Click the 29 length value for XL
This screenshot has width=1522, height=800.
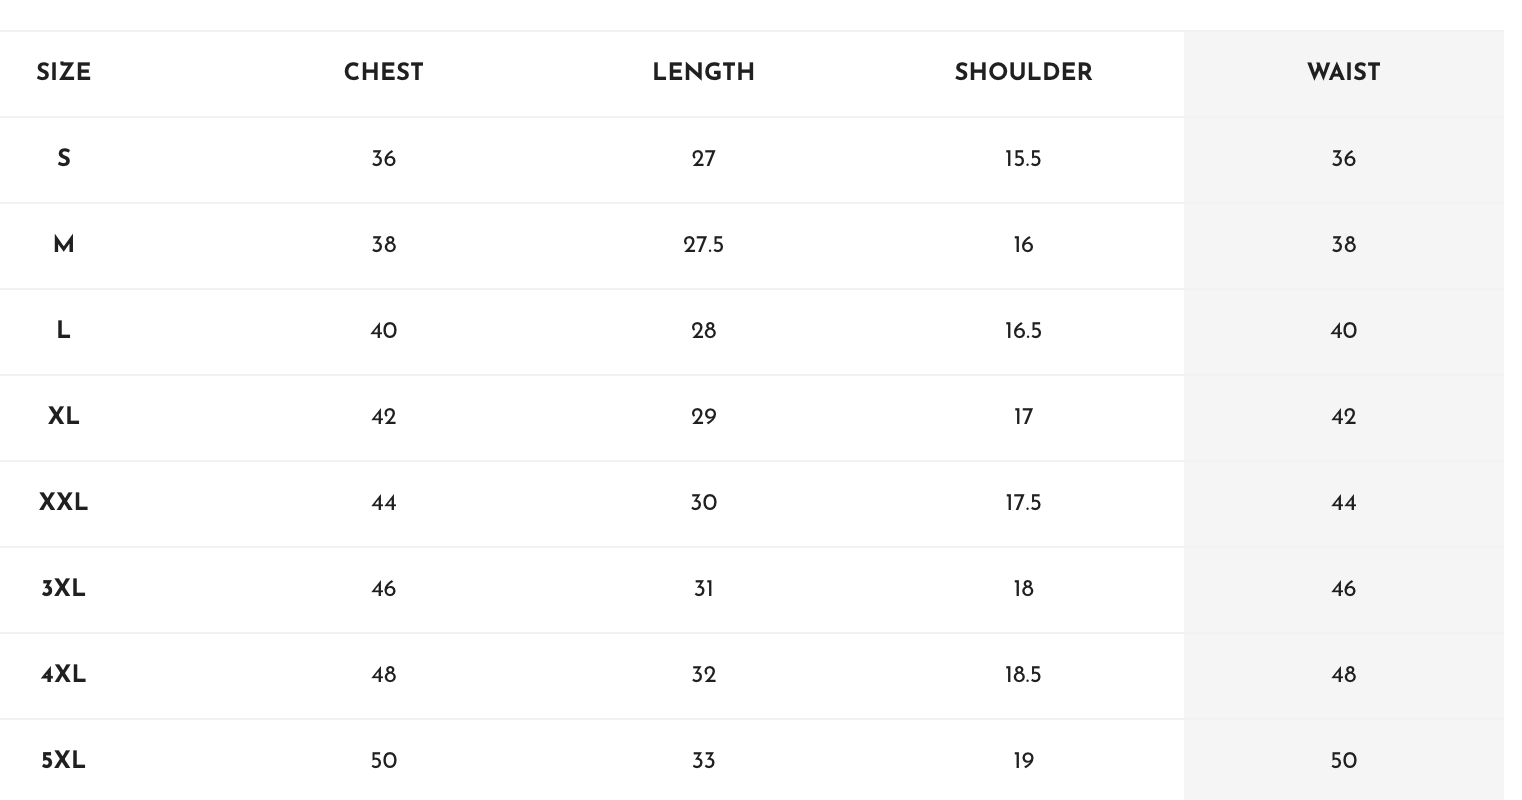pyautogui.click(x=703, y=417)
